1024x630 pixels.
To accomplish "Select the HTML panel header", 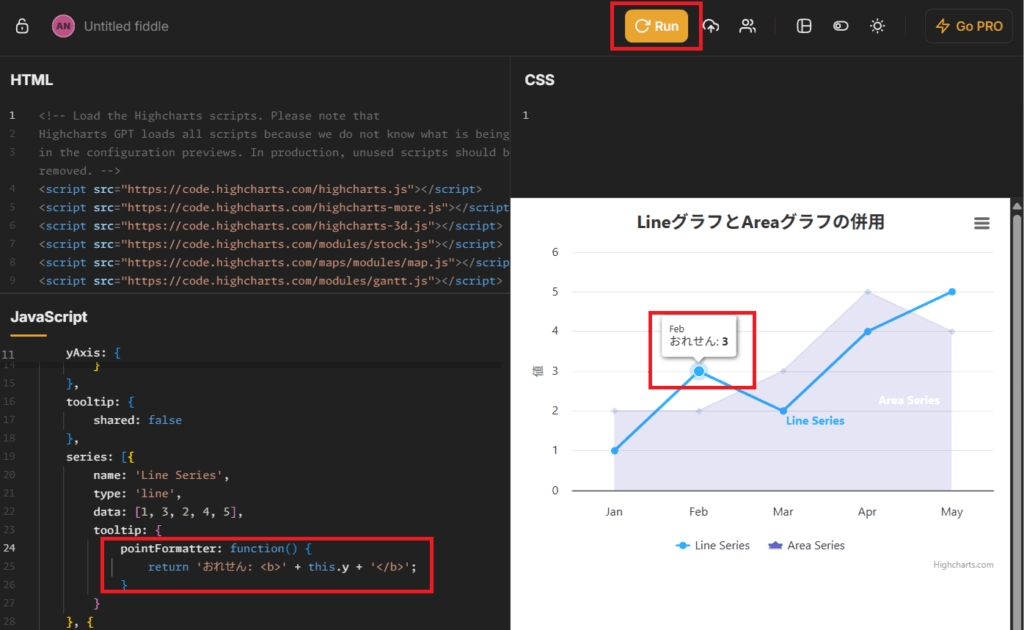I will tap(32, 80).
